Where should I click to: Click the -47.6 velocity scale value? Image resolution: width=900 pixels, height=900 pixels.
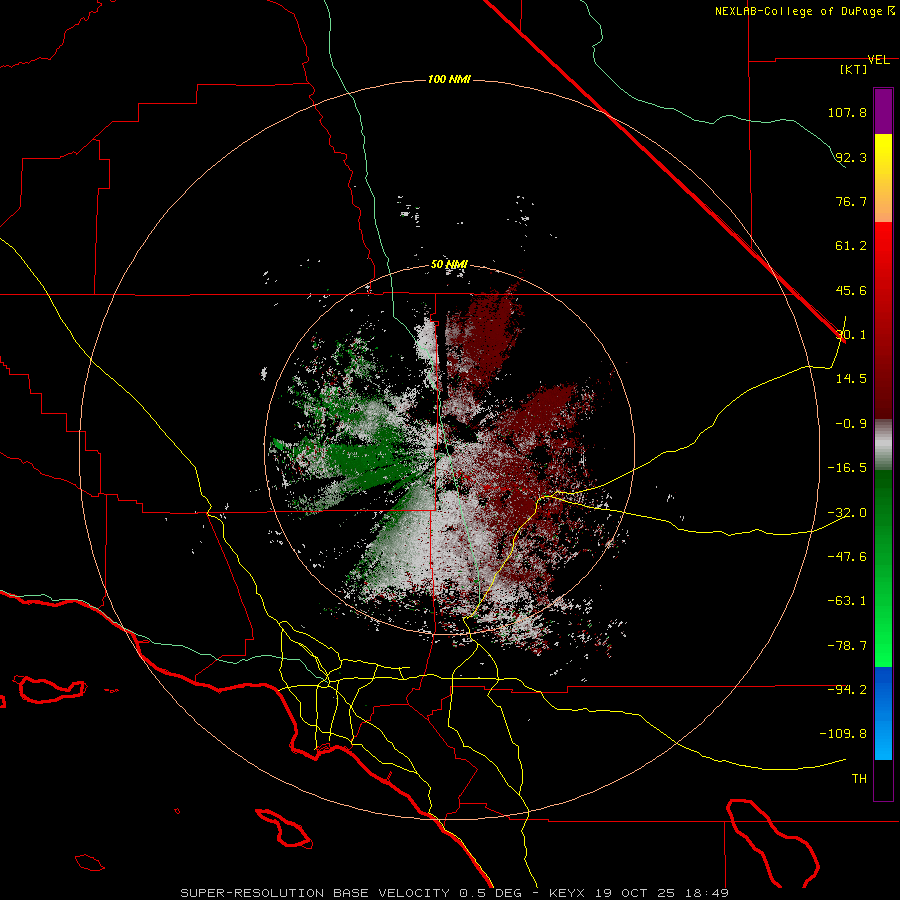click(847, 556)
